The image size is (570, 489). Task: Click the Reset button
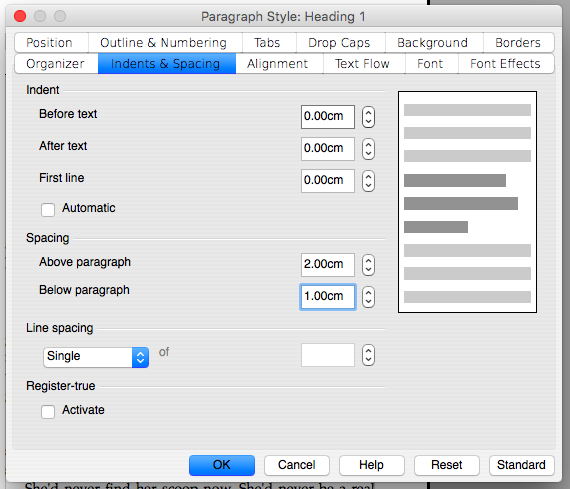(x=447, y=465)
